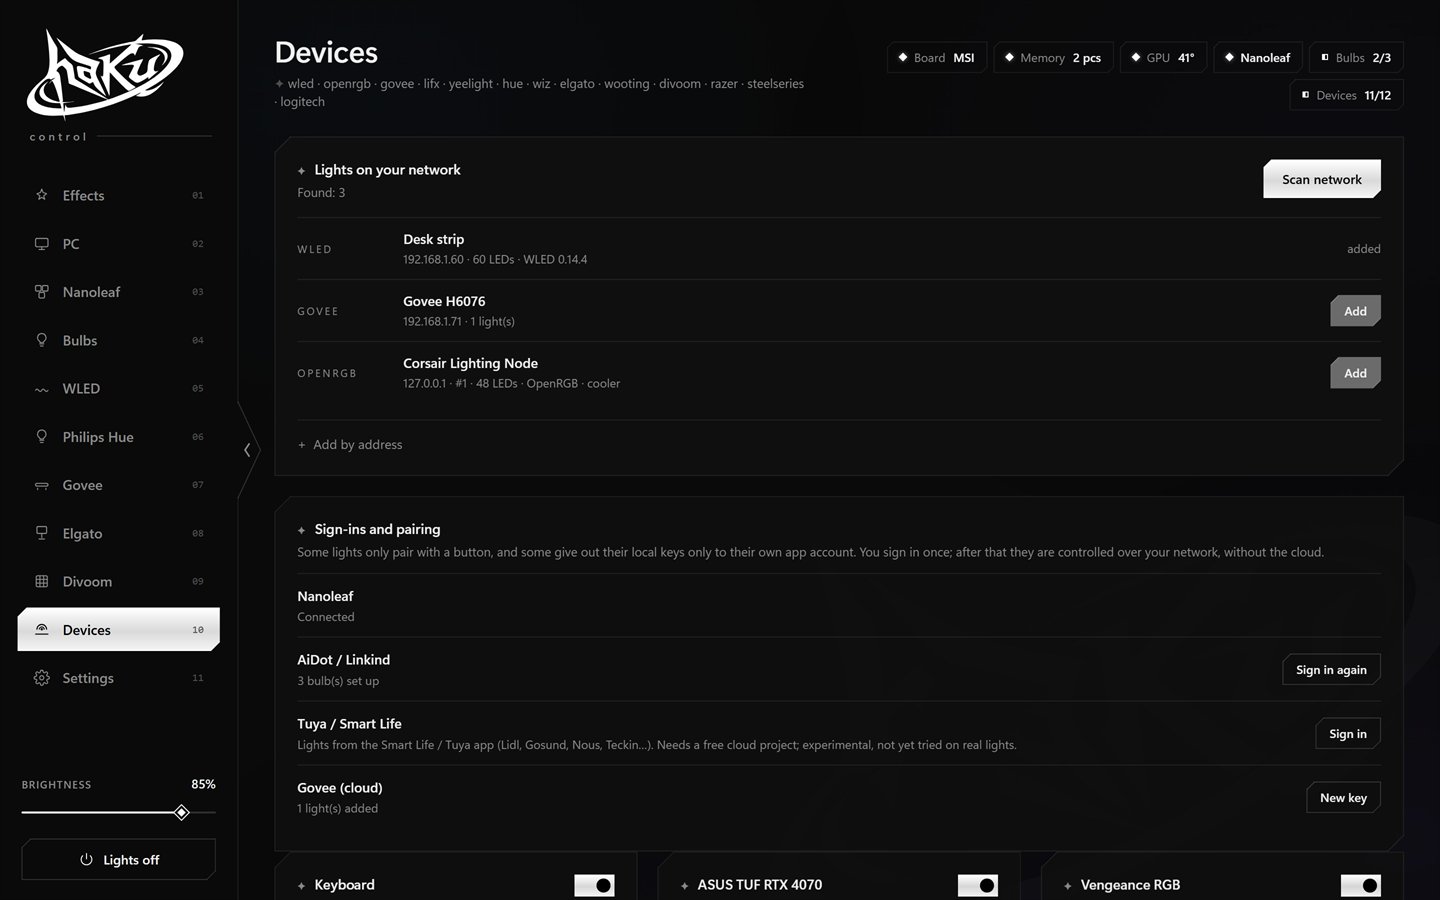Click the Nanoleaf panels icon in sidebar
Screen dimensions: 1440x900
41,292
